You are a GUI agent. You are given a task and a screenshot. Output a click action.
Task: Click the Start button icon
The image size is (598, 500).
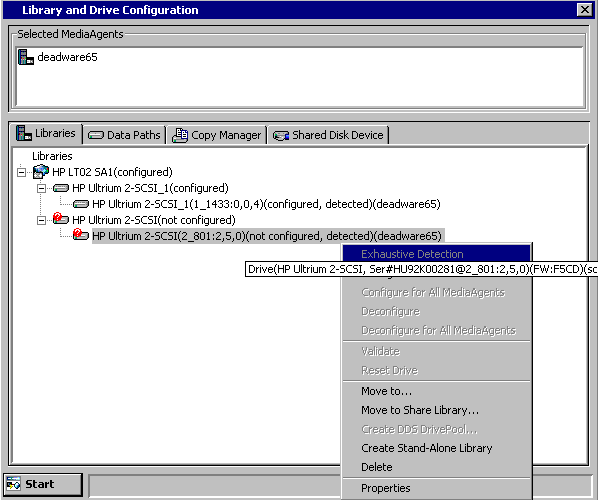14,484
